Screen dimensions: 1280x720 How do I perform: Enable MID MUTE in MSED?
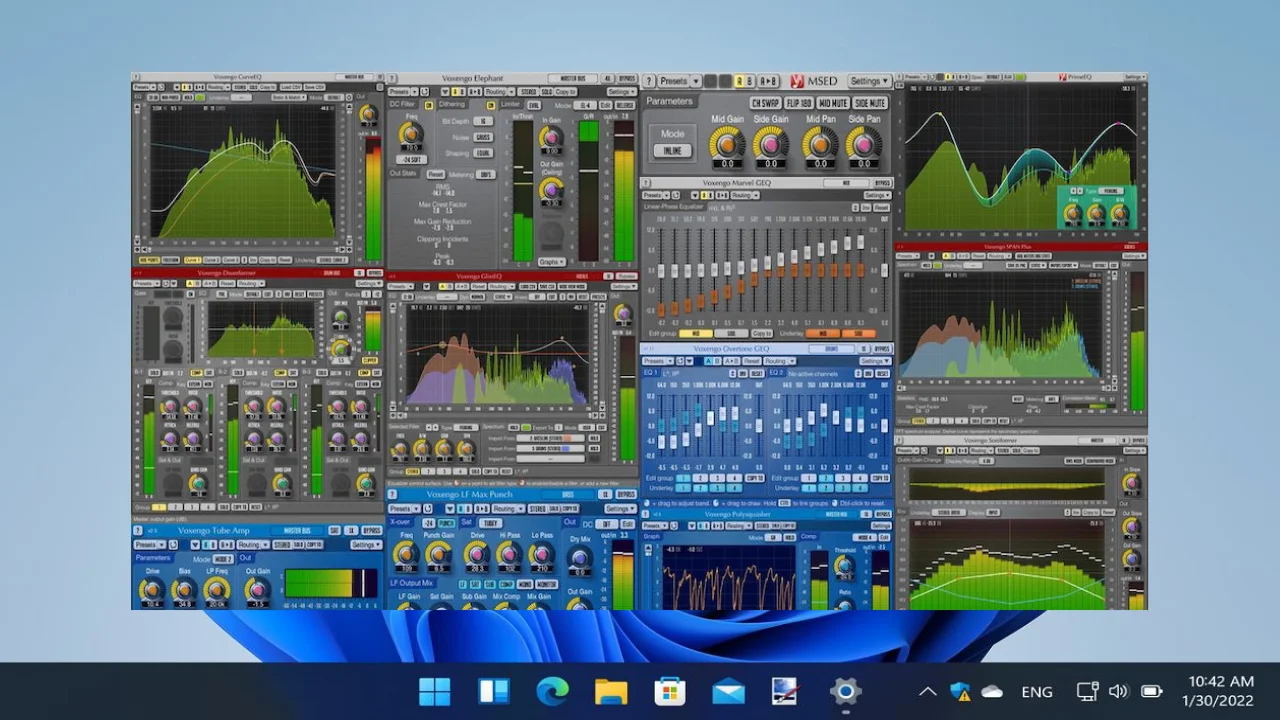(x=833, y=103)
